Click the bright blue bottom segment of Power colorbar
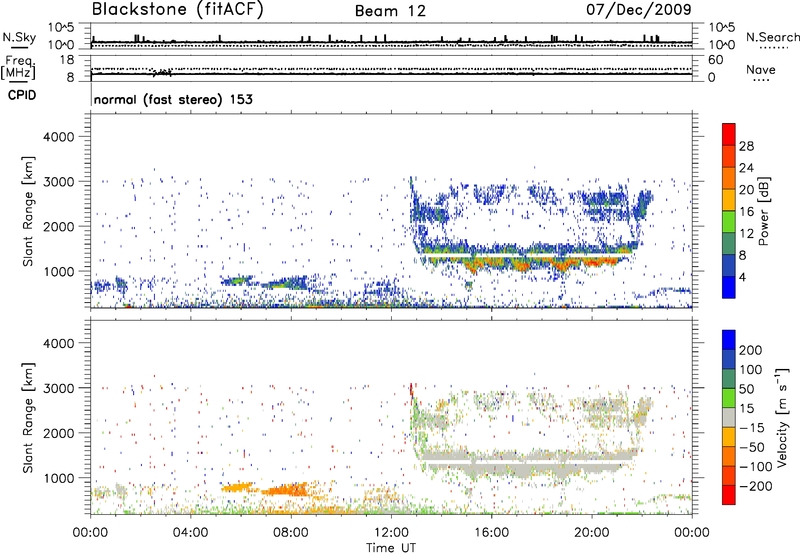Viewport: 800px width, 554px height. 729,287
